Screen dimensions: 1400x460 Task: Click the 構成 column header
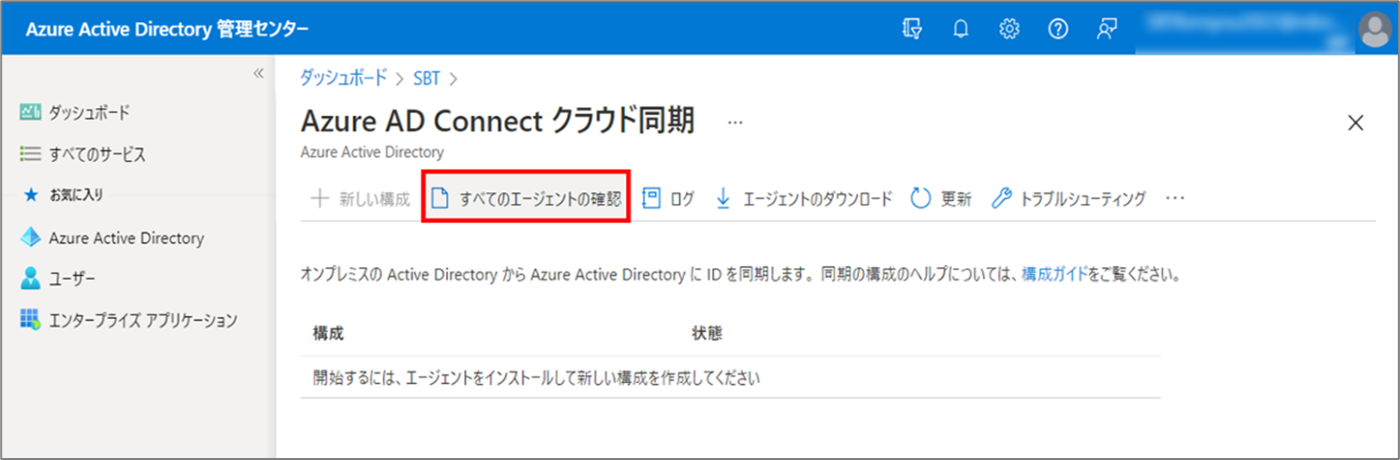[328, 332]
